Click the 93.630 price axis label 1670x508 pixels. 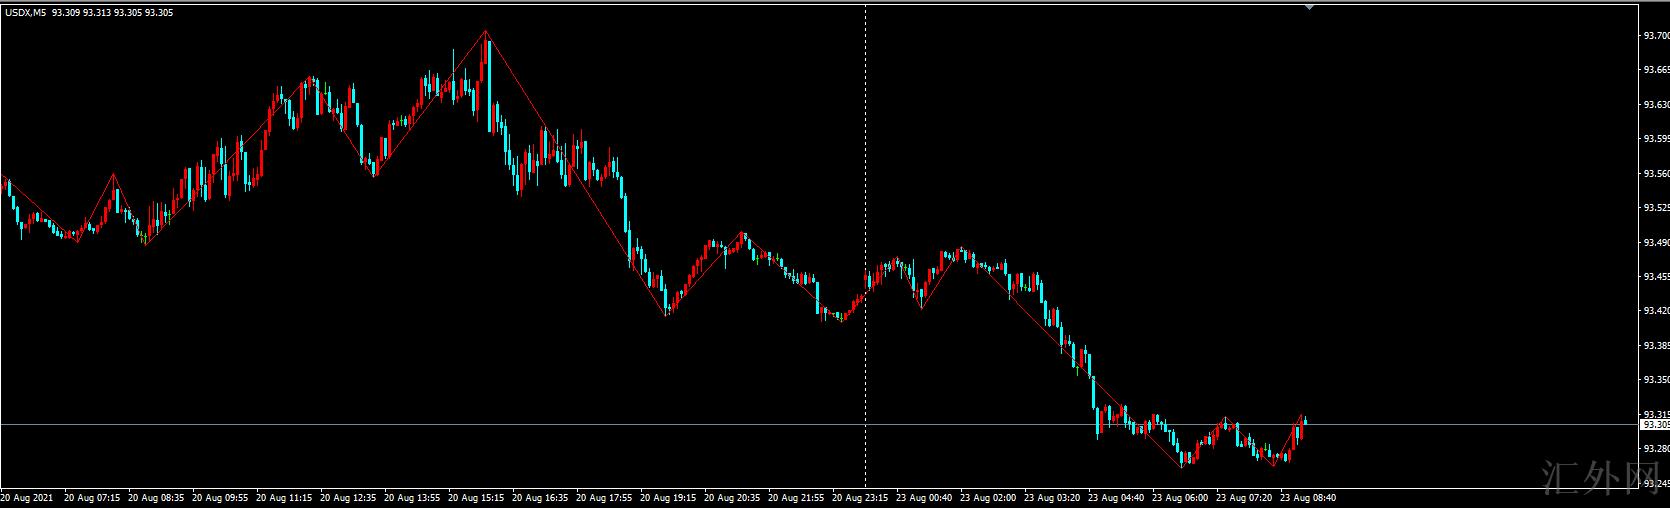click(x=1655, y=105)
